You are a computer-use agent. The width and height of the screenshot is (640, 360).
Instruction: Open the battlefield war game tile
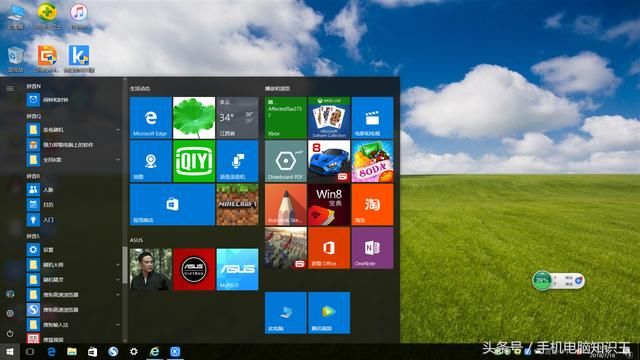tap(286, 248)
